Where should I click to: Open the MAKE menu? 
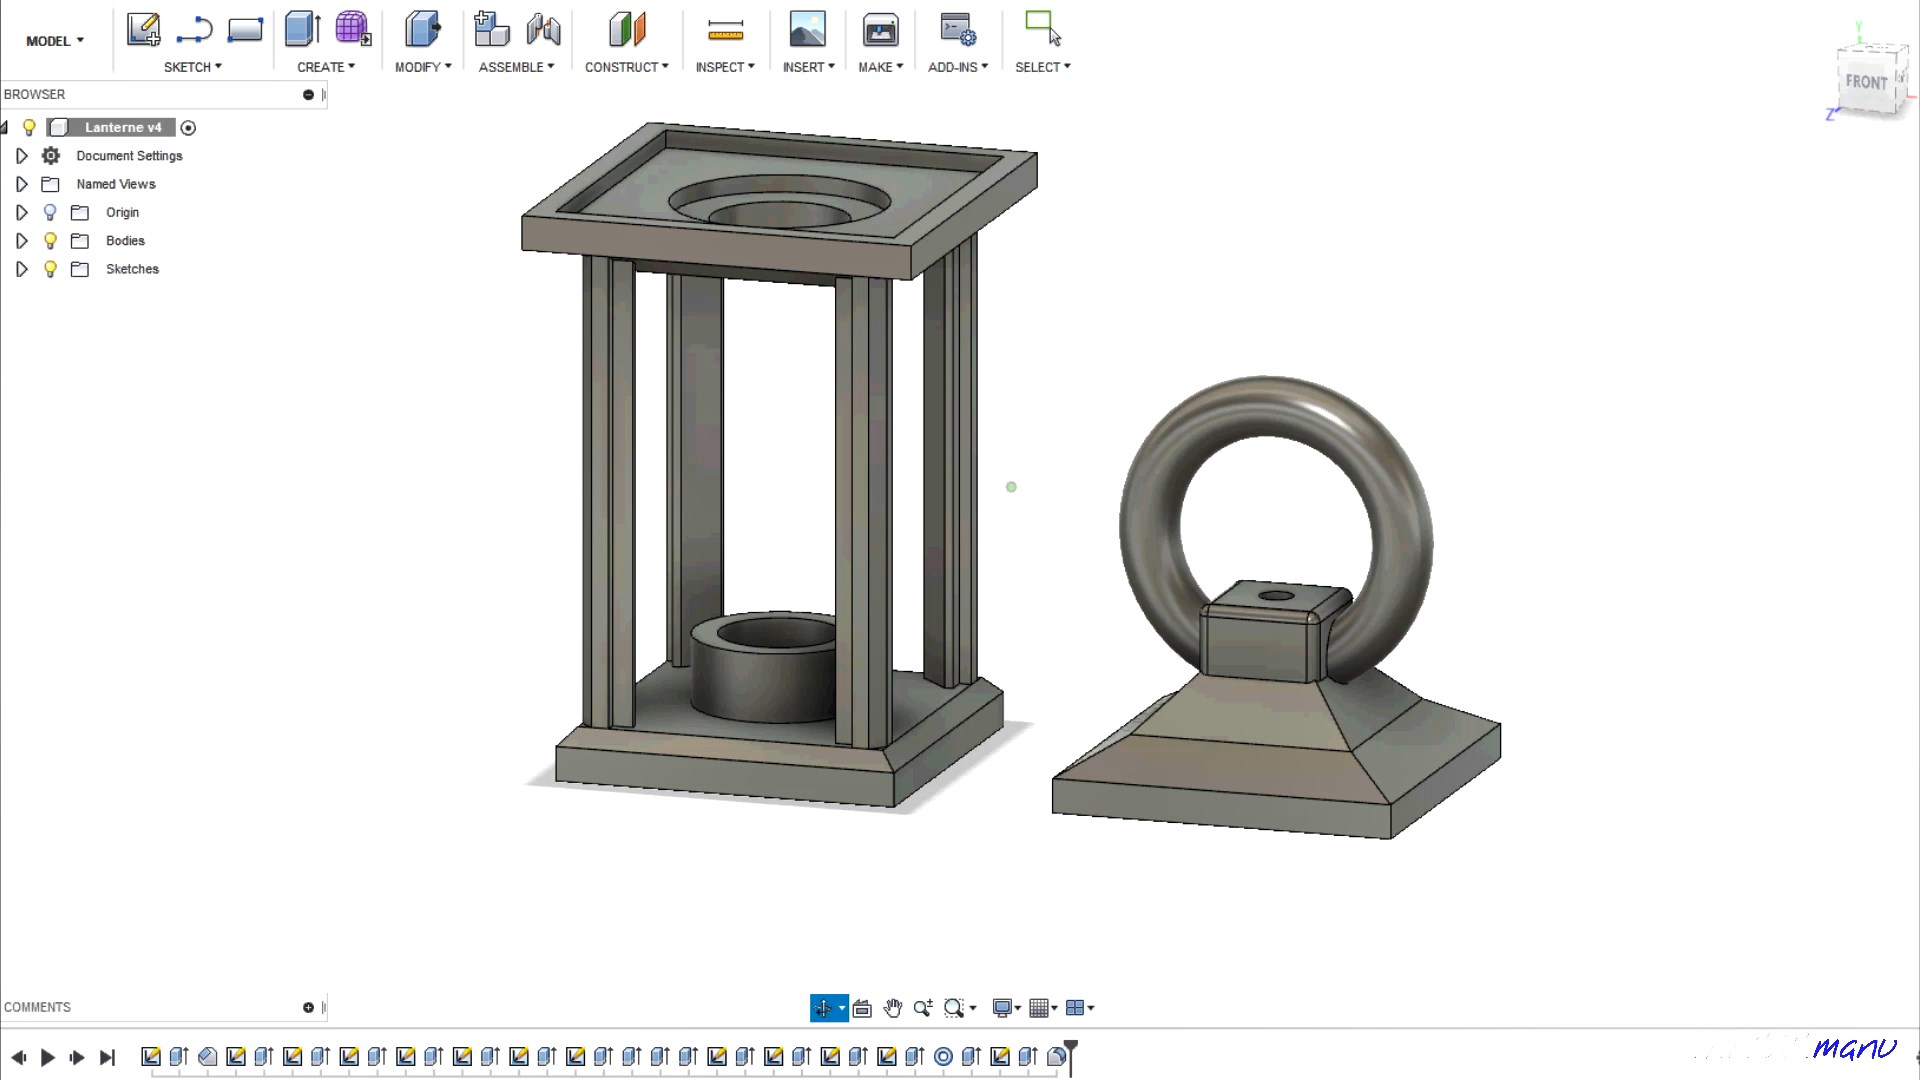click(880, 67)
